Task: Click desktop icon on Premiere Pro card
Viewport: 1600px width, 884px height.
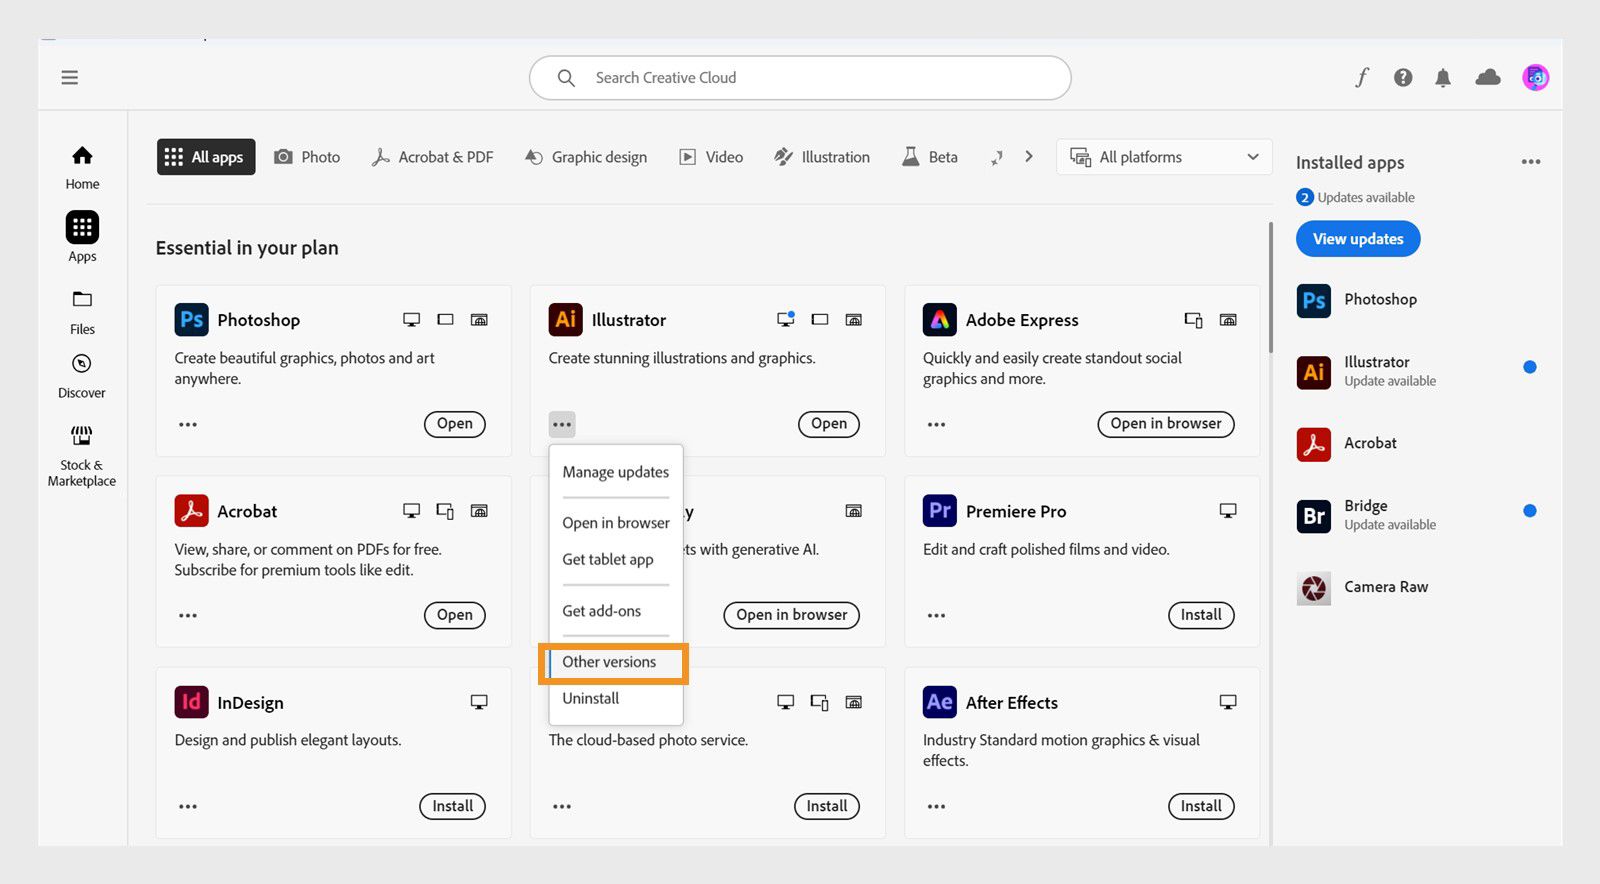Action: (x=1228, y=511)
